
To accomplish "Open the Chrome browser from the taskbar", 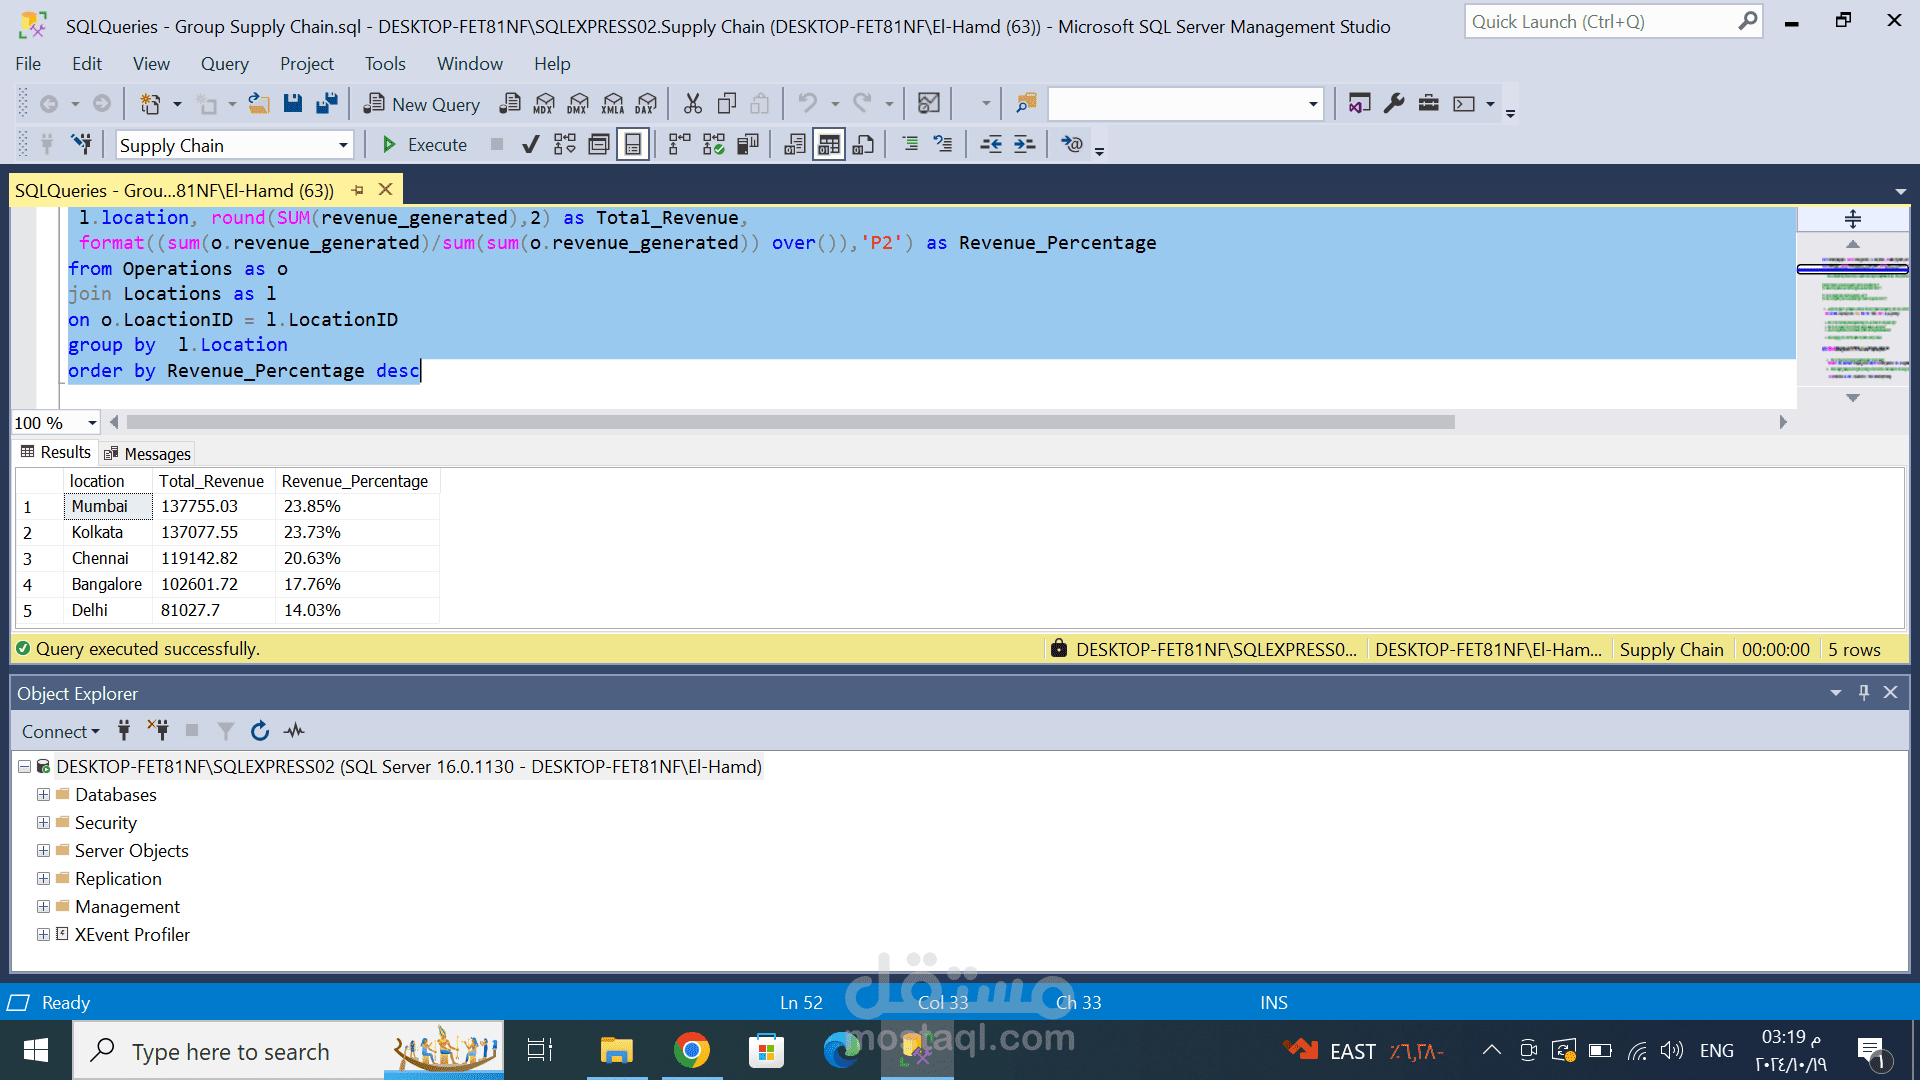I will pos(691,1051).
